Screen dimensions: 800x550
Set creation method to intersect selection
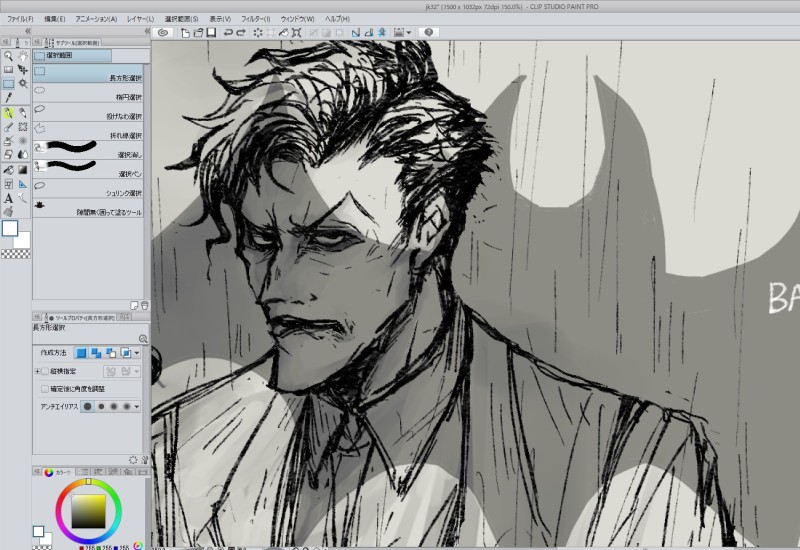[x=125, y=353]
